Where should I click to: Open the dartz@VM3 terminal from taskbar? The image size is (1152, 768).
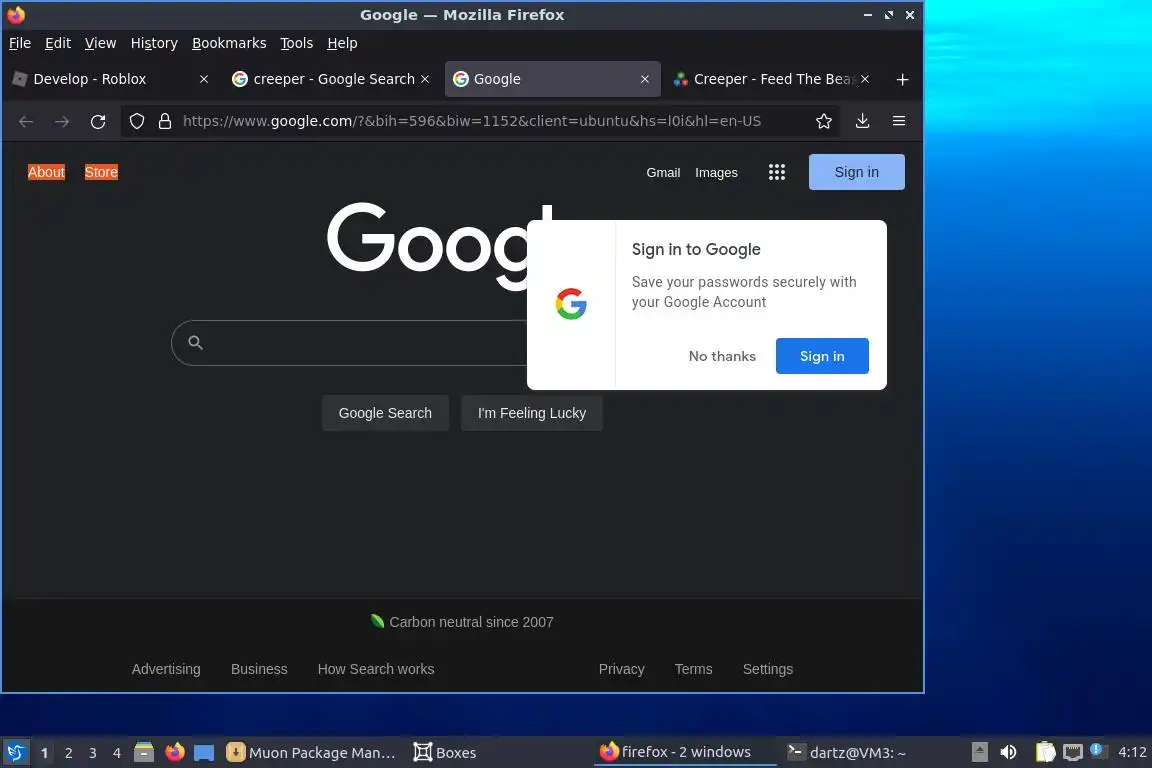846,753
